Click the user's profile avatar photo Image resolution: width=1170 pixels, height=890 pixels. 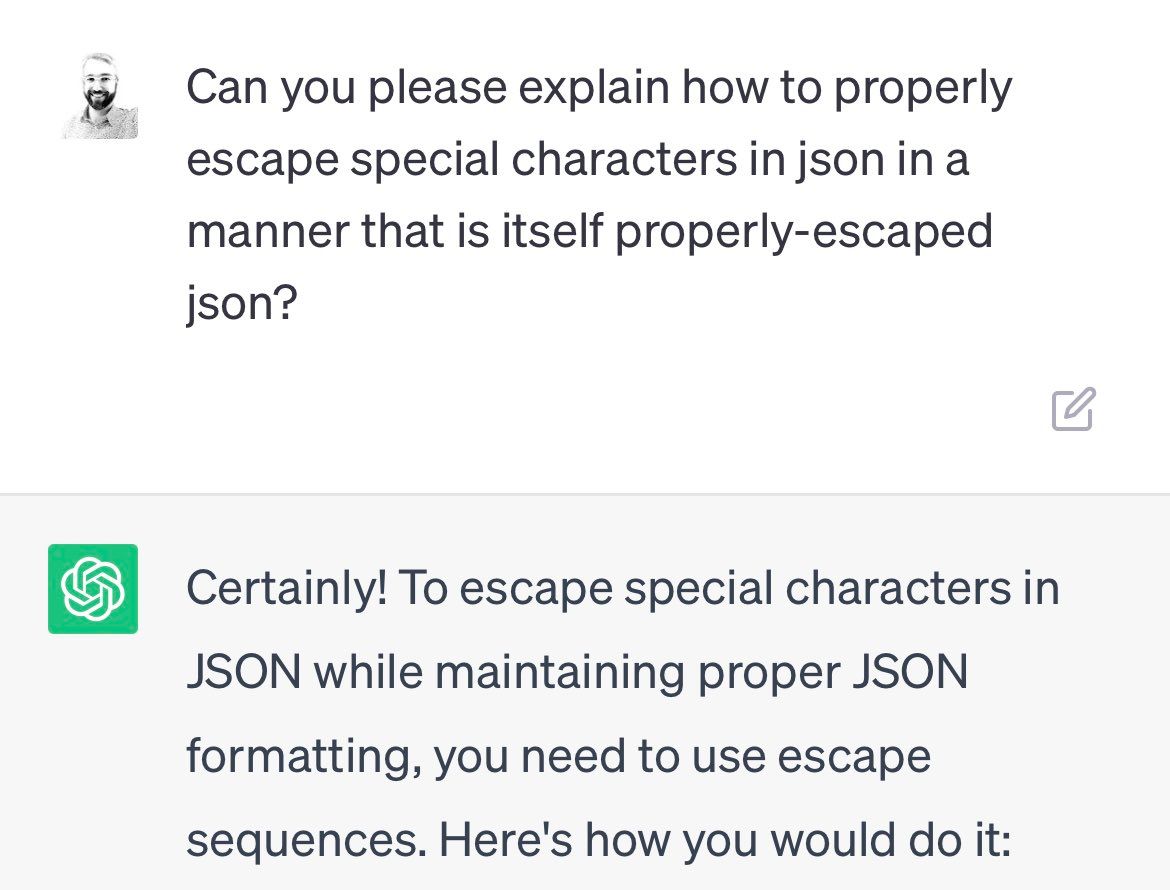(99, 96)
